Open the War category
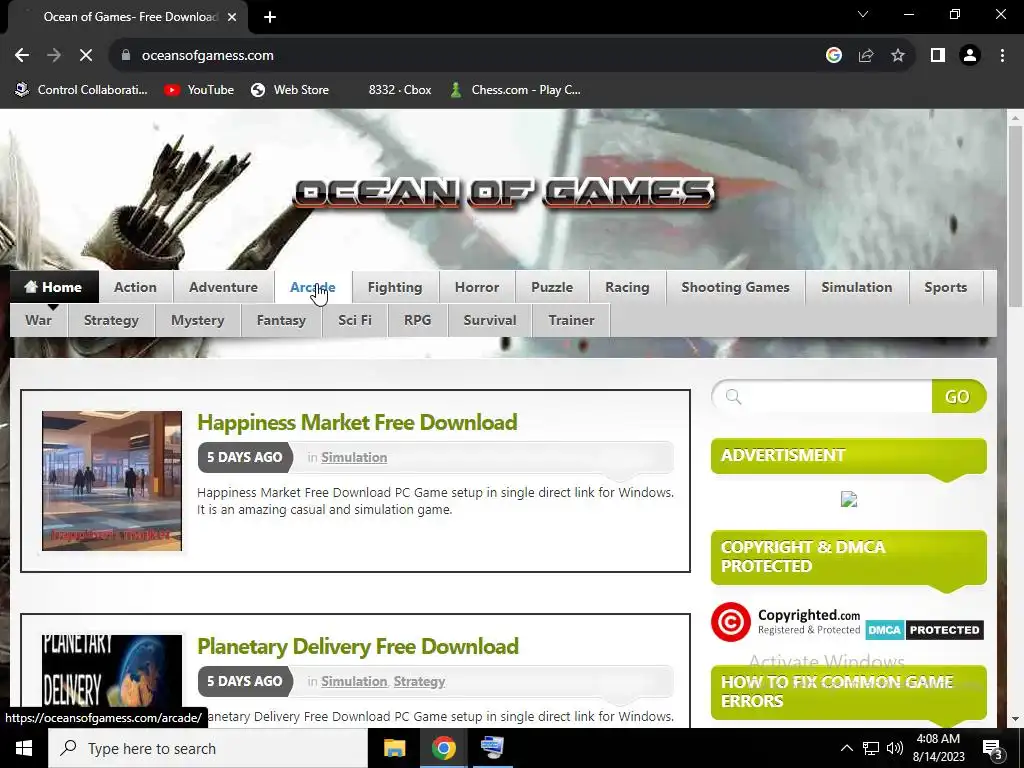The height and width of the screenshot is (768, 1024). point(39,320)
